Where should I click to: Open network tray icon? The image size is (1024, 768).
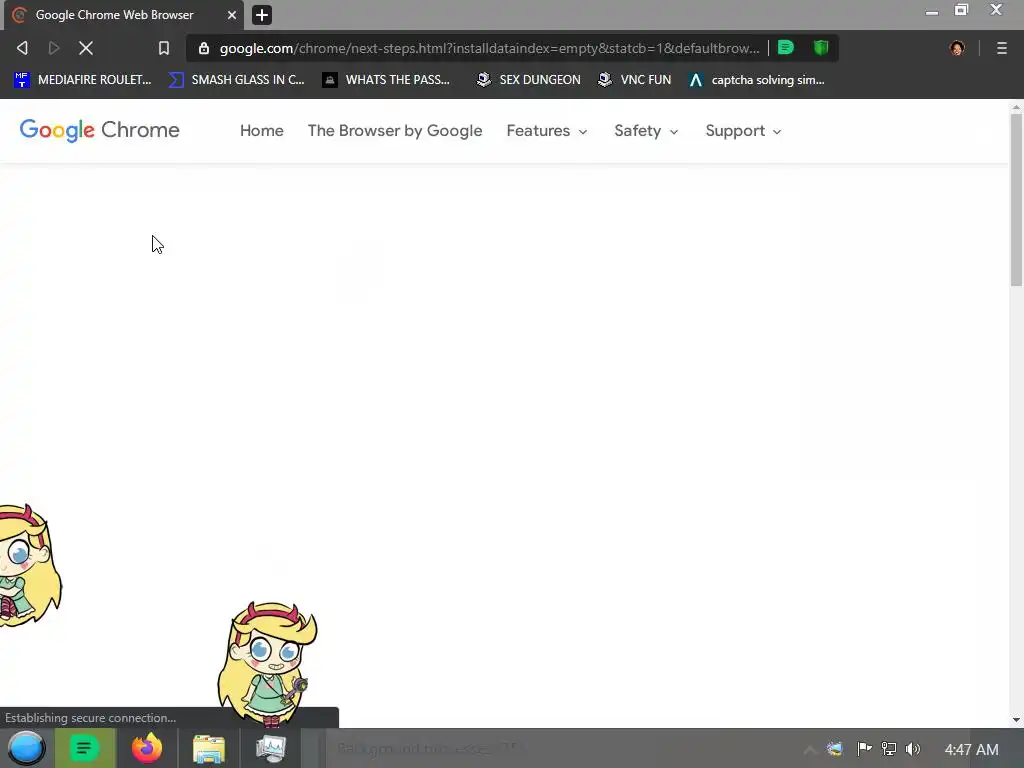[889, 749]
